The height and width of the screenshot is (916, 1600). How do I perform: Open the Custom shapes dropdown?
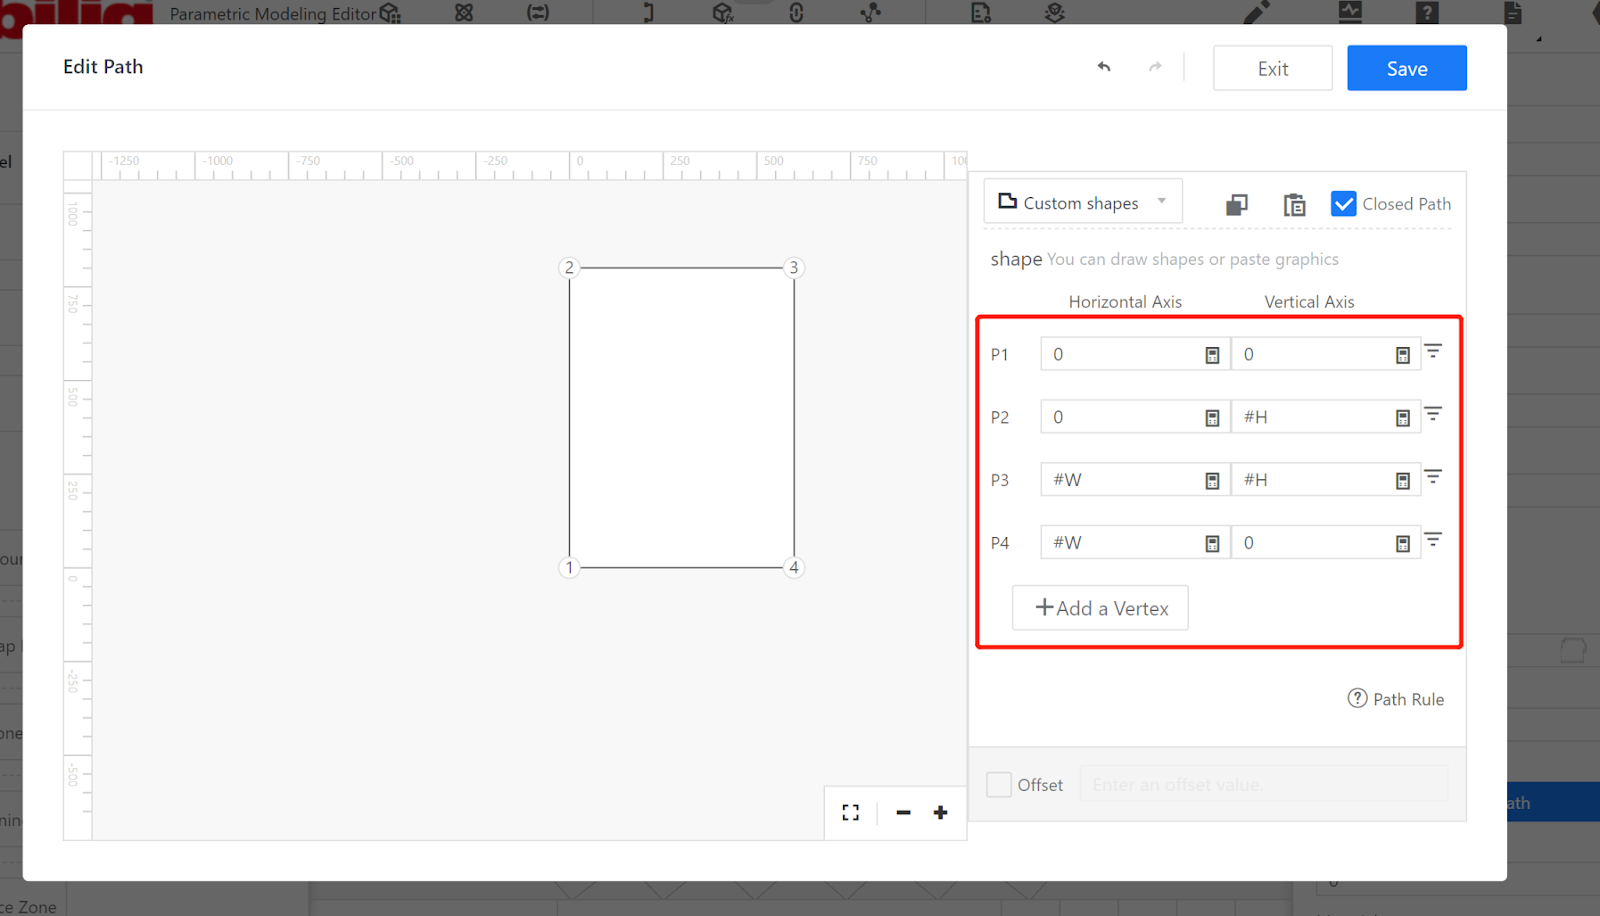(1083, 202)
